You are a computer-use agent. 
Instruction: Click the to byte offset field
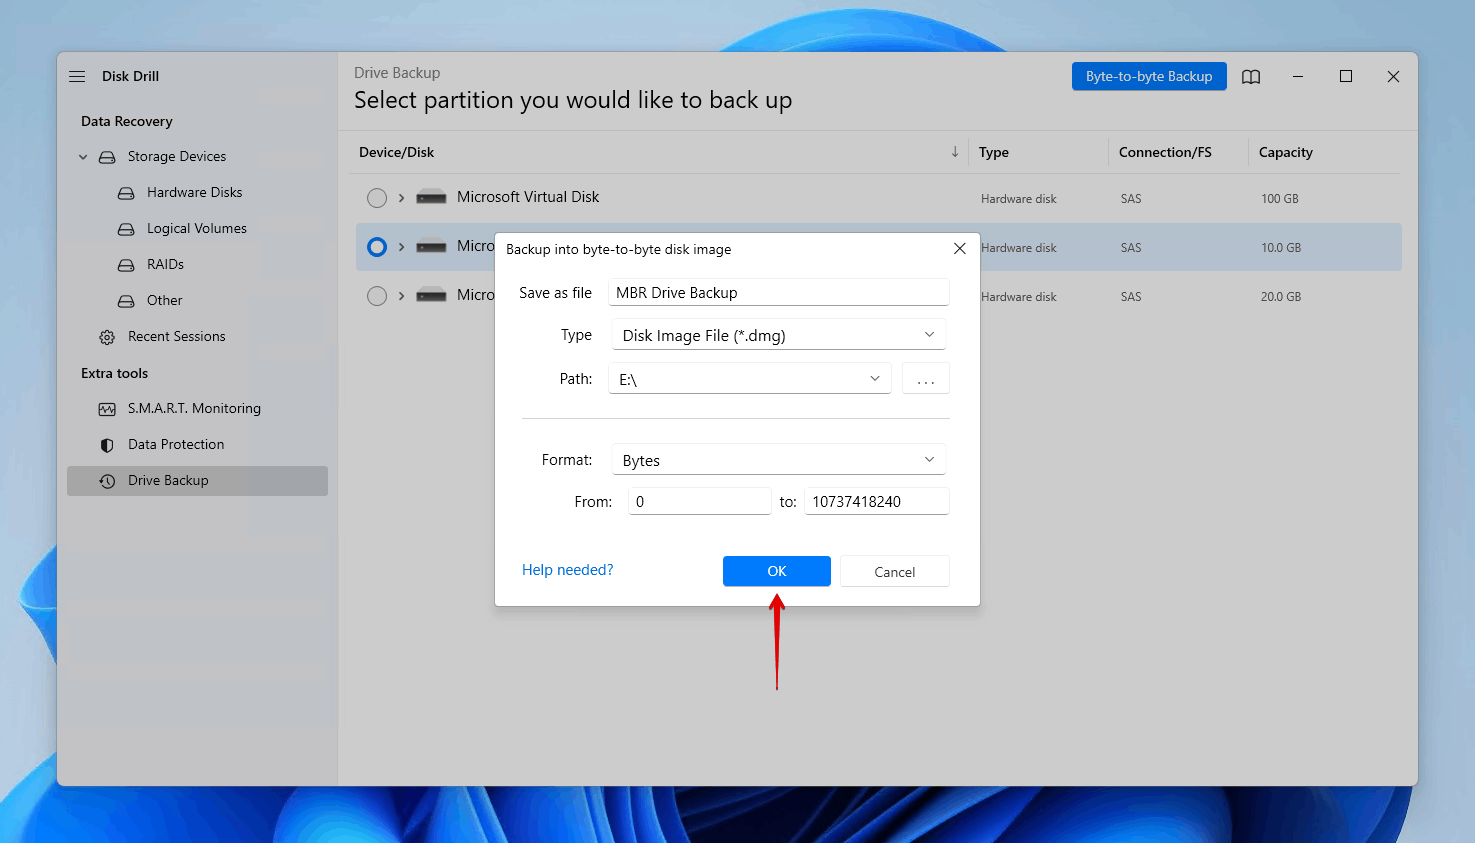[x=876, y=501]
